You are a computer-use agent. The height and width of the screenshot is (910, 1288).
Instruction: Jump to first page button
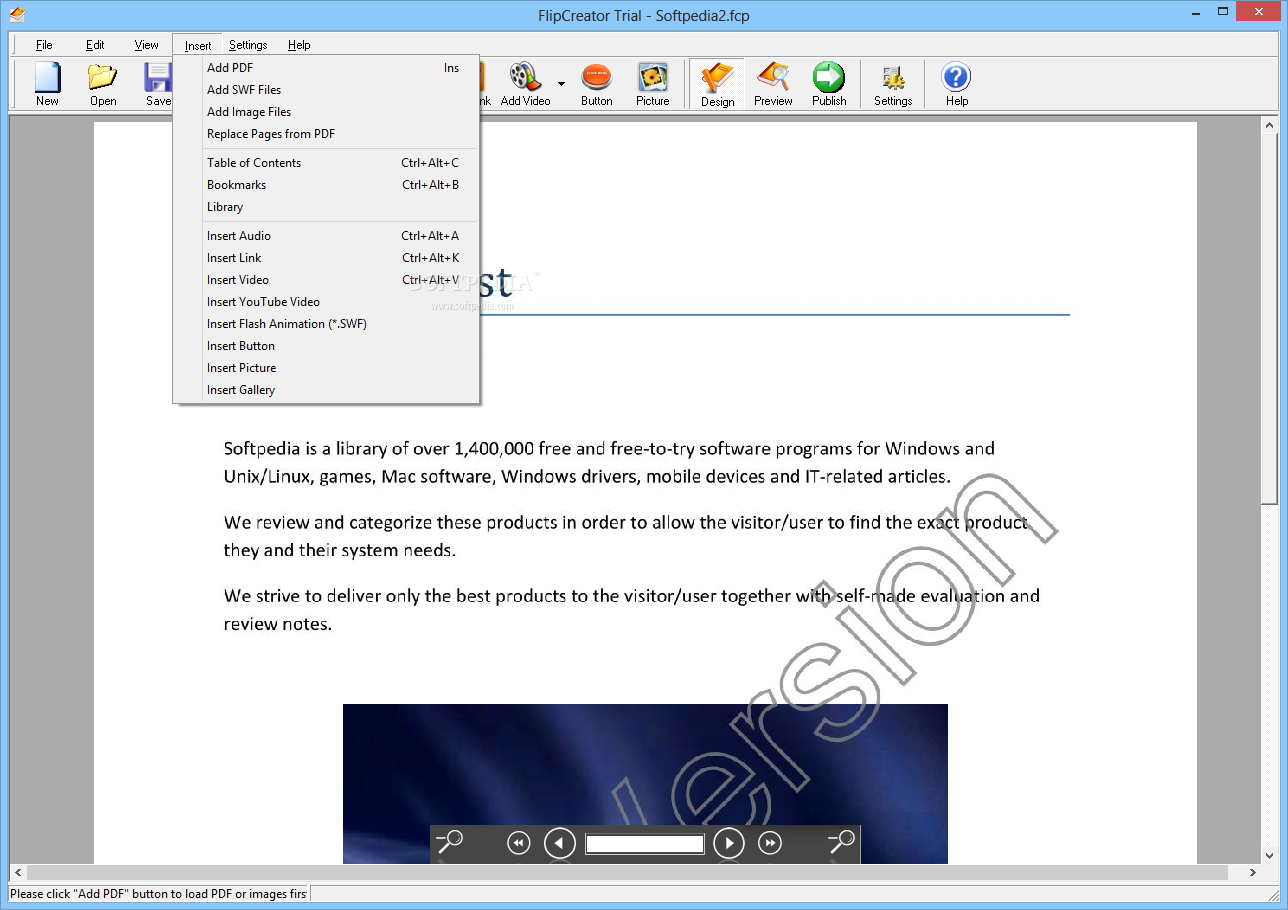pos(518,844)
